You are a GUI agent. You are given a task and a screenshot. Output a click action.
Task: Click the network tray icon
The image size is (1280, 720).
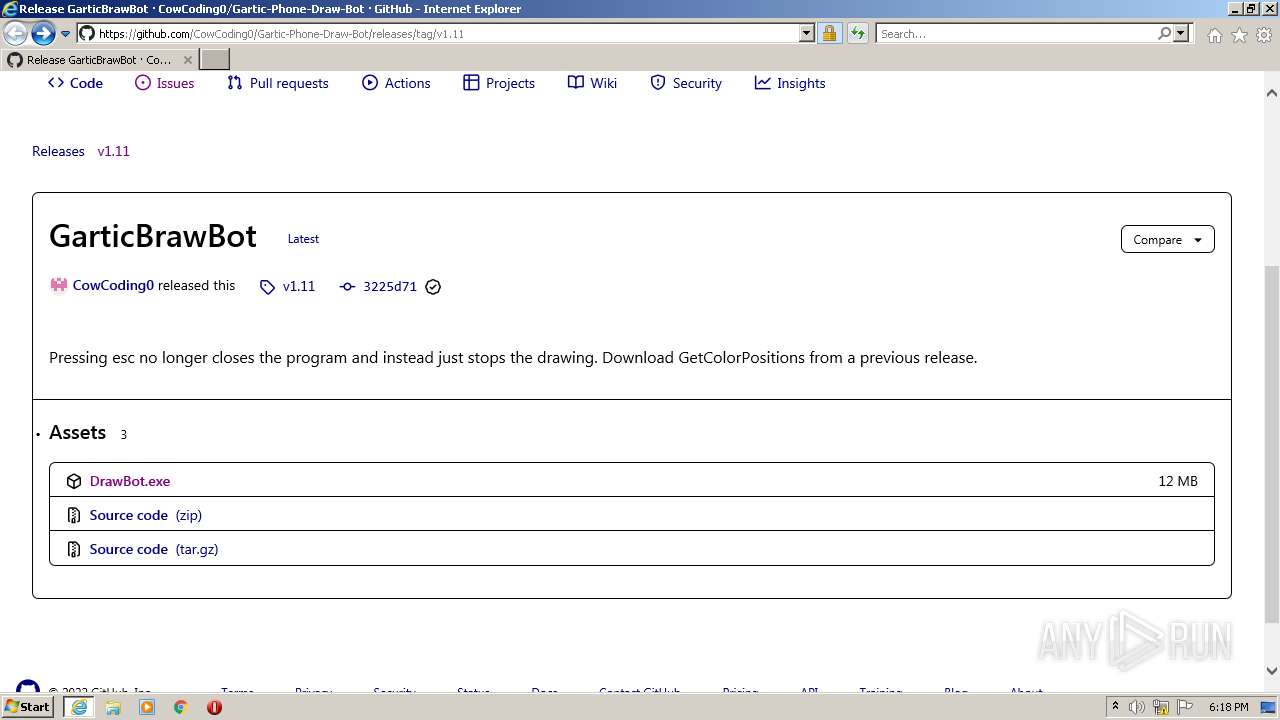click(1161, 707)
